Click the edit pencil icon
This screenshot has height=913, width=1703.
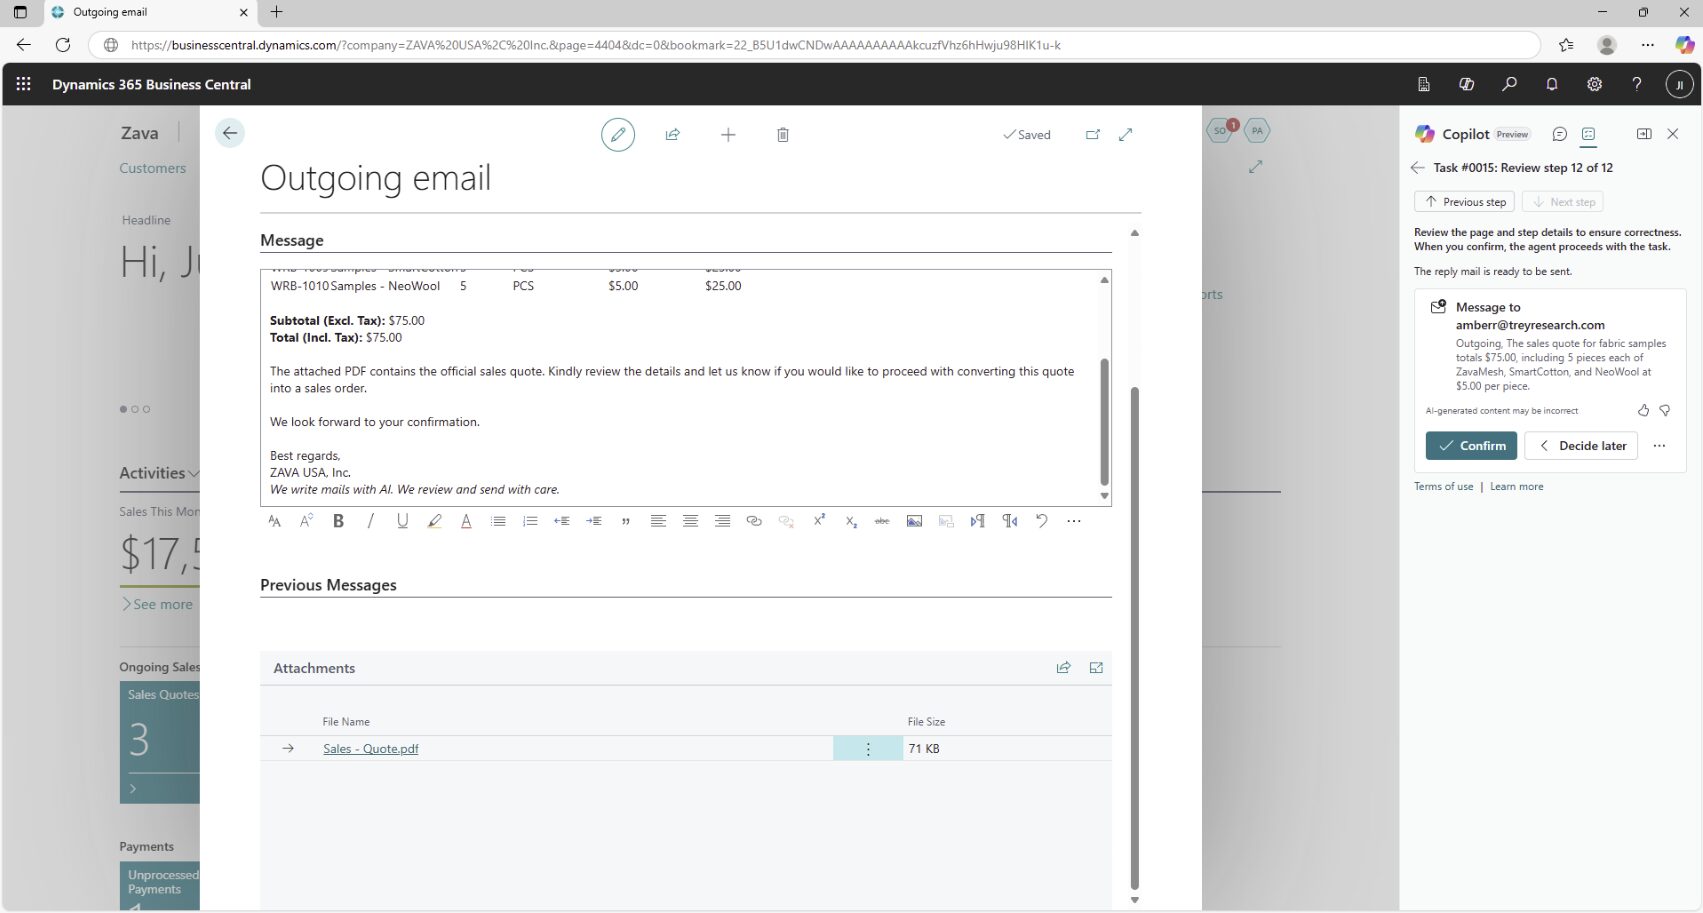coord(618,134)
